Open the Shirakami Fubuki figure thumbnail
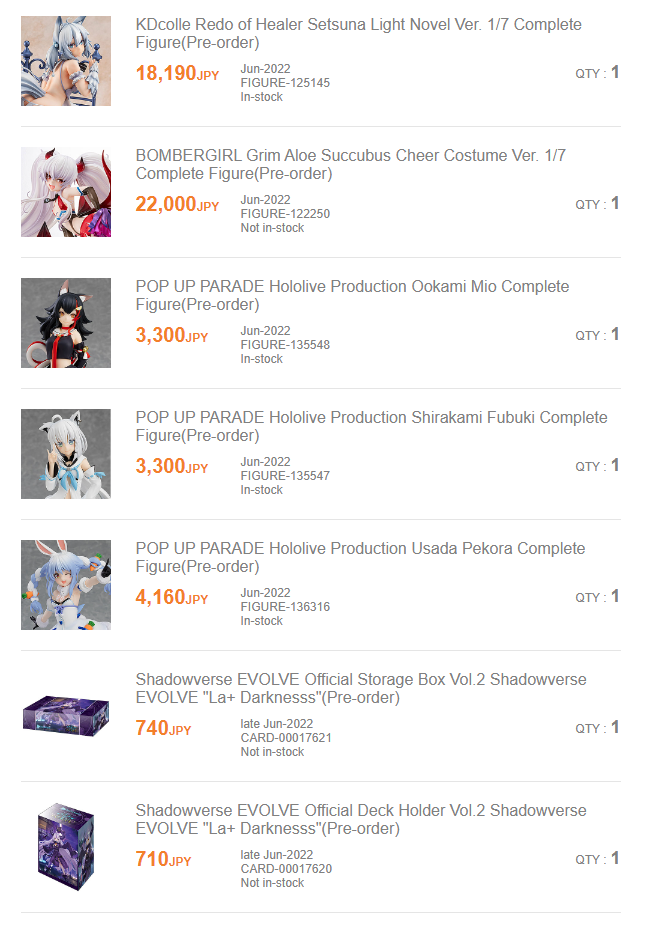661x942 pixels. (x=66, y=454)
